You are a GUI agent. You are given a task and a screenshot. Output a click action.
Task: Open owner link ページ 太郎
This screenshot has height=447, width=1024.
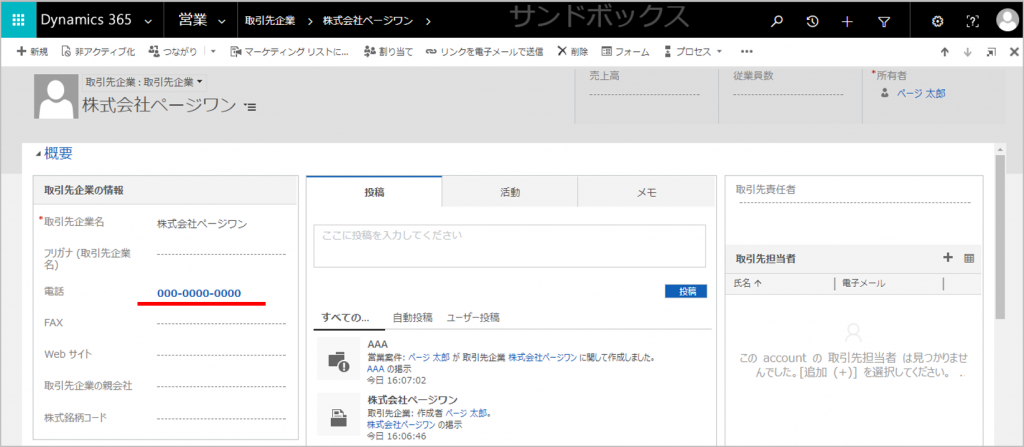(920, 93)
